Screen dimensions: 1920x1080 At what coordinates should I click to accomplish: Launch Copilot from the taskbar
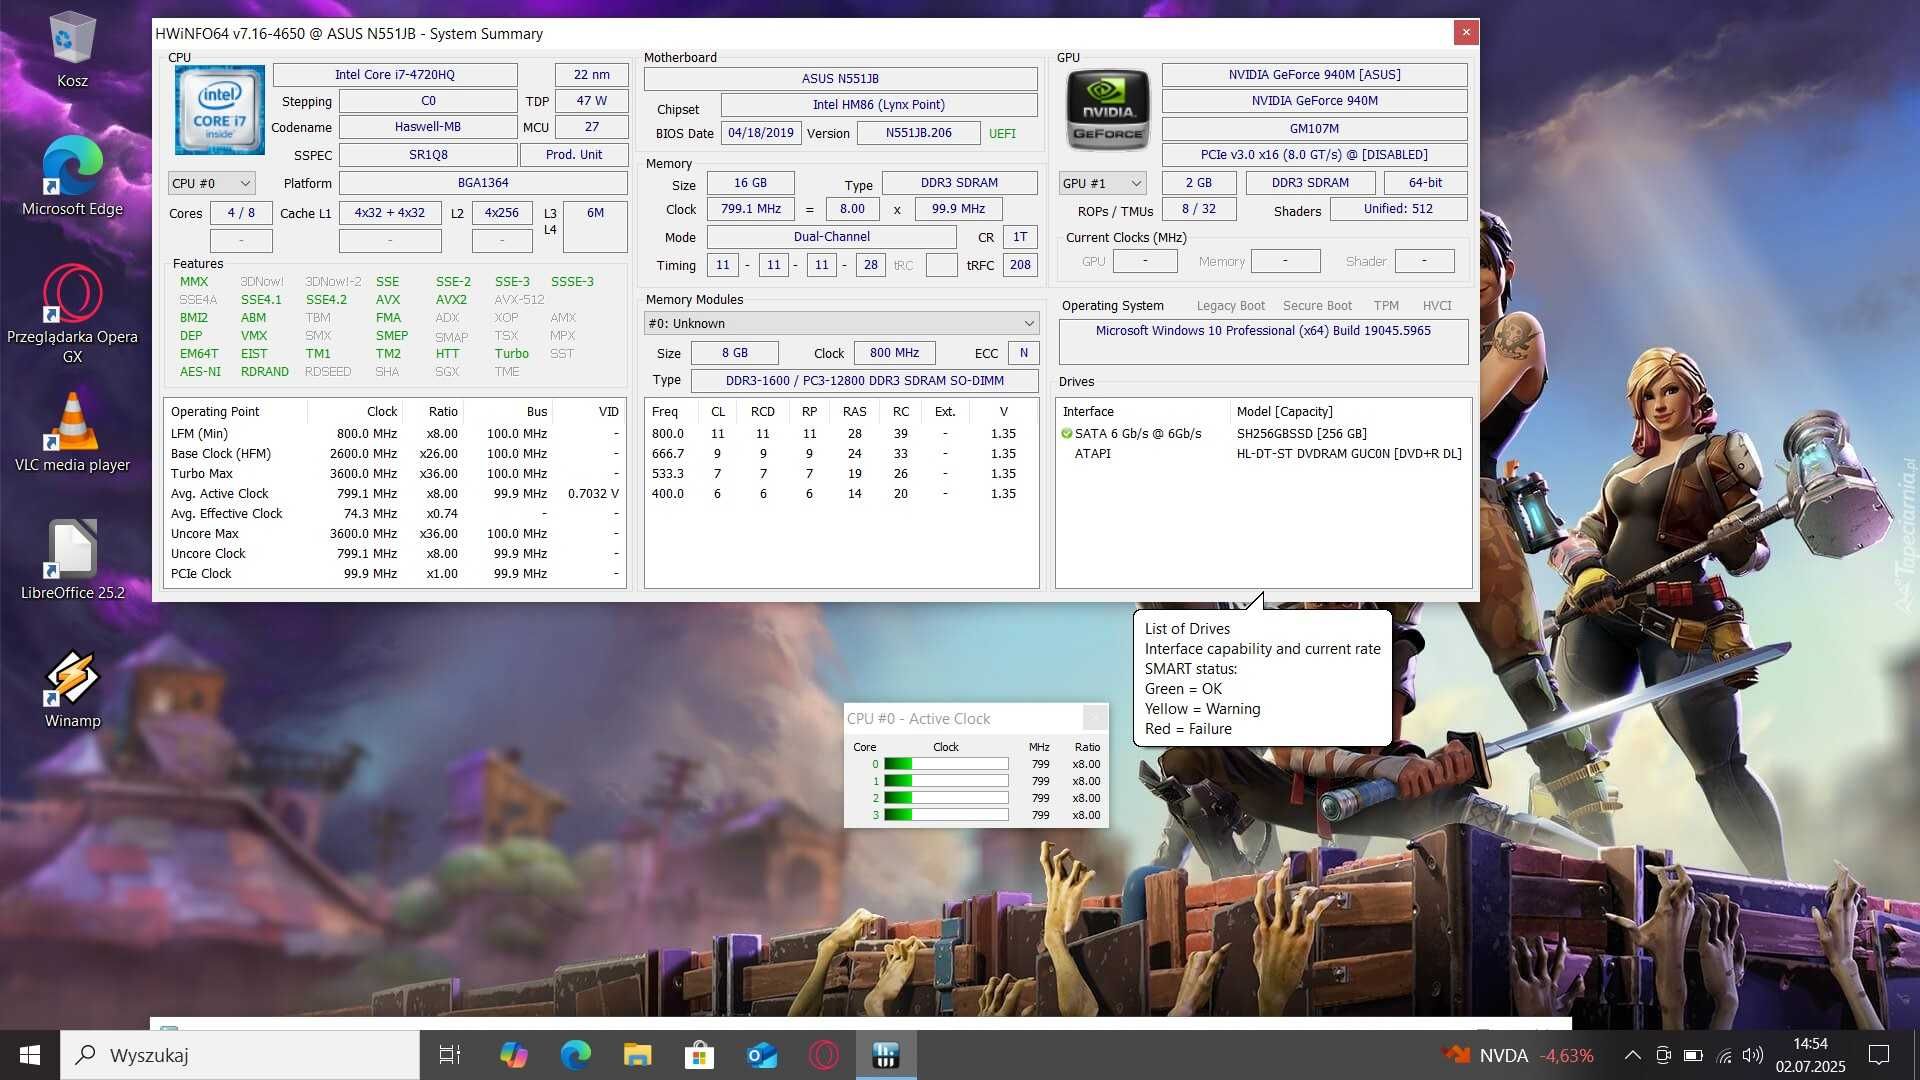513,1055
